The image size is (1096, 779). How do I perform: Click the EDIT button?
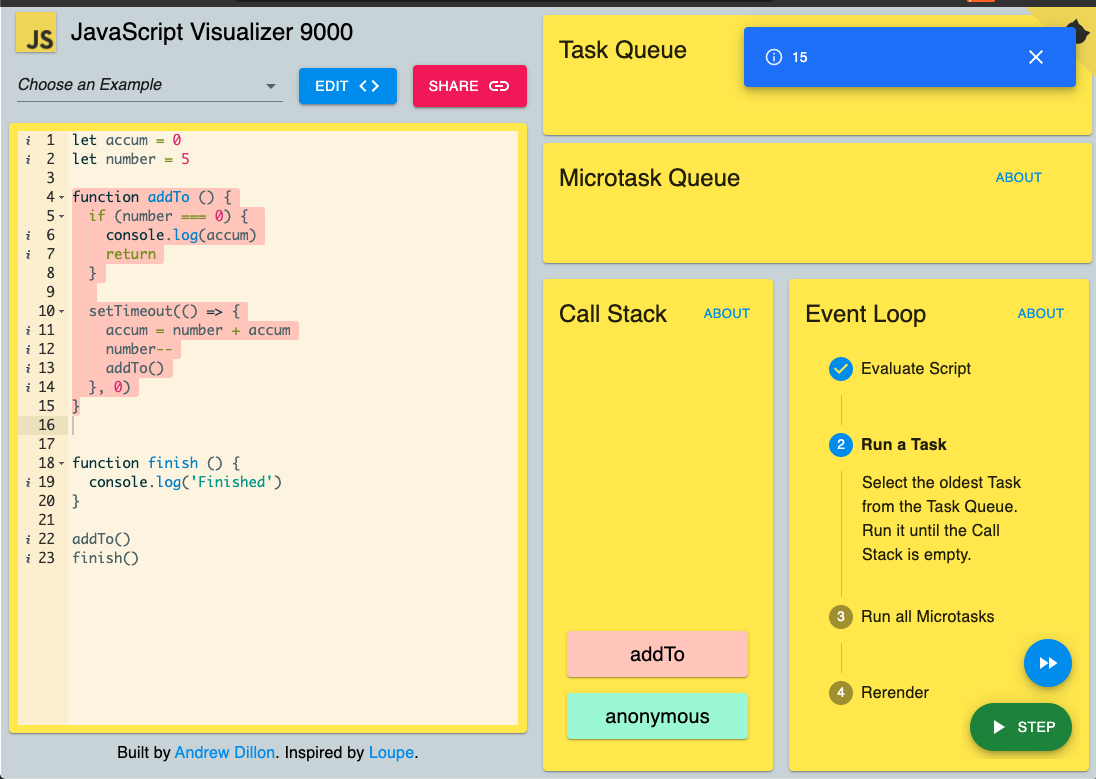[x=347, y=86]
